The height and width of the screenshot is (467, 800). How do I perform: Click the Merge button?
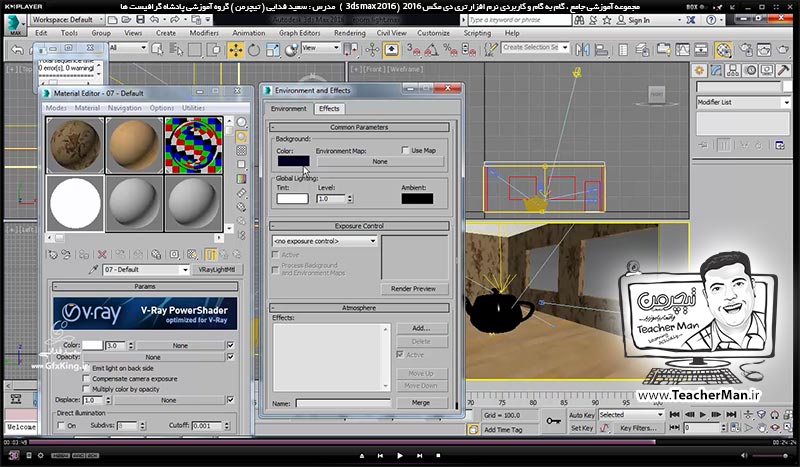[x=421, y=403]
